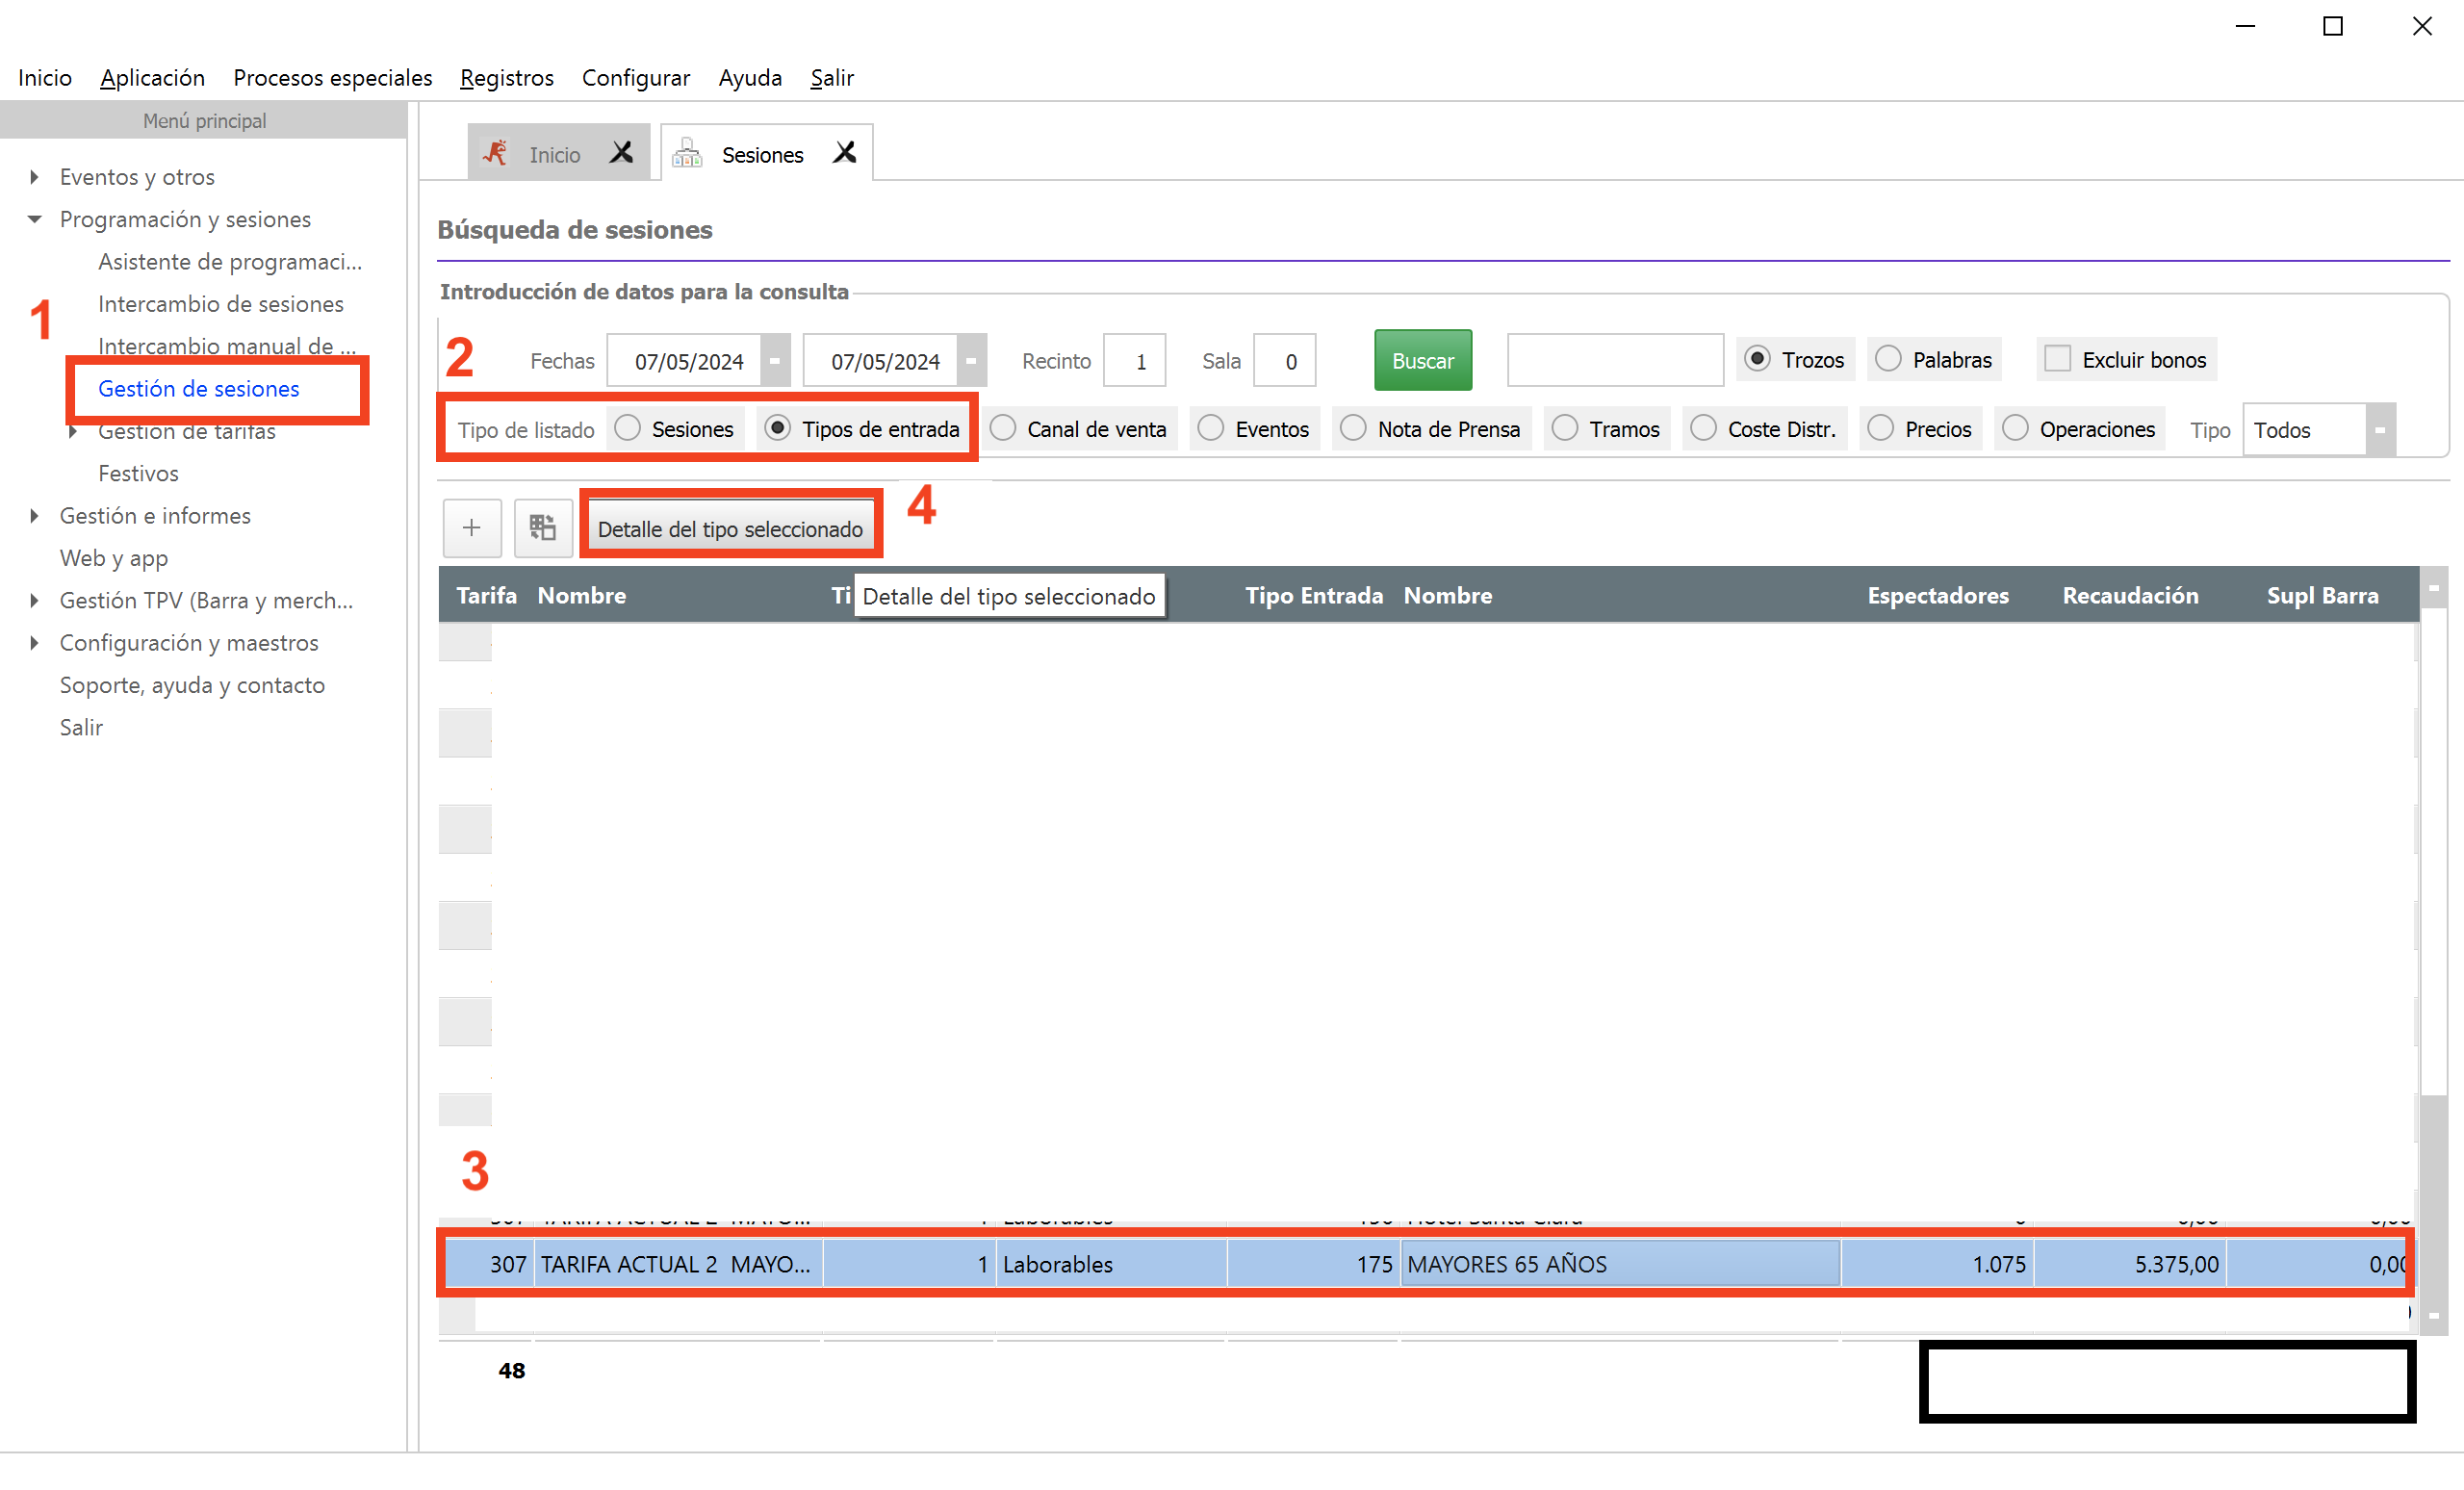Open the second date picker dropdown

[971, 361]
